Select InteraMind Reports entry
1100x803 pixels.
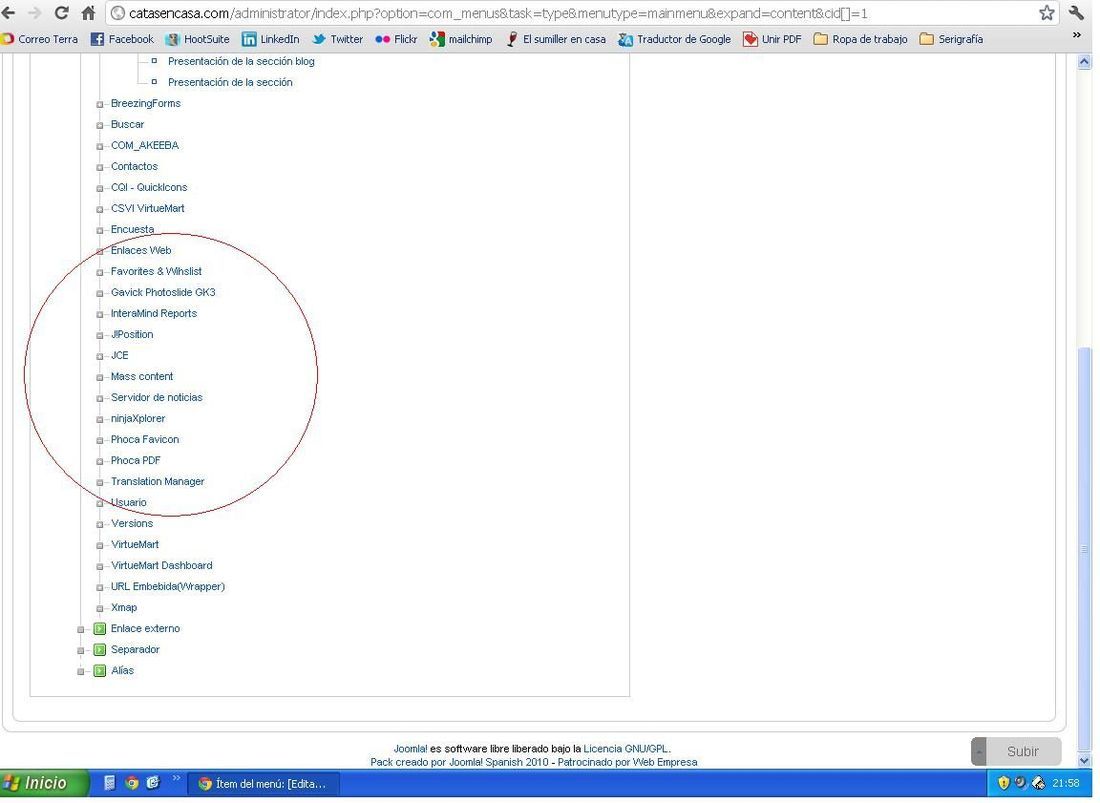[154, 314]
